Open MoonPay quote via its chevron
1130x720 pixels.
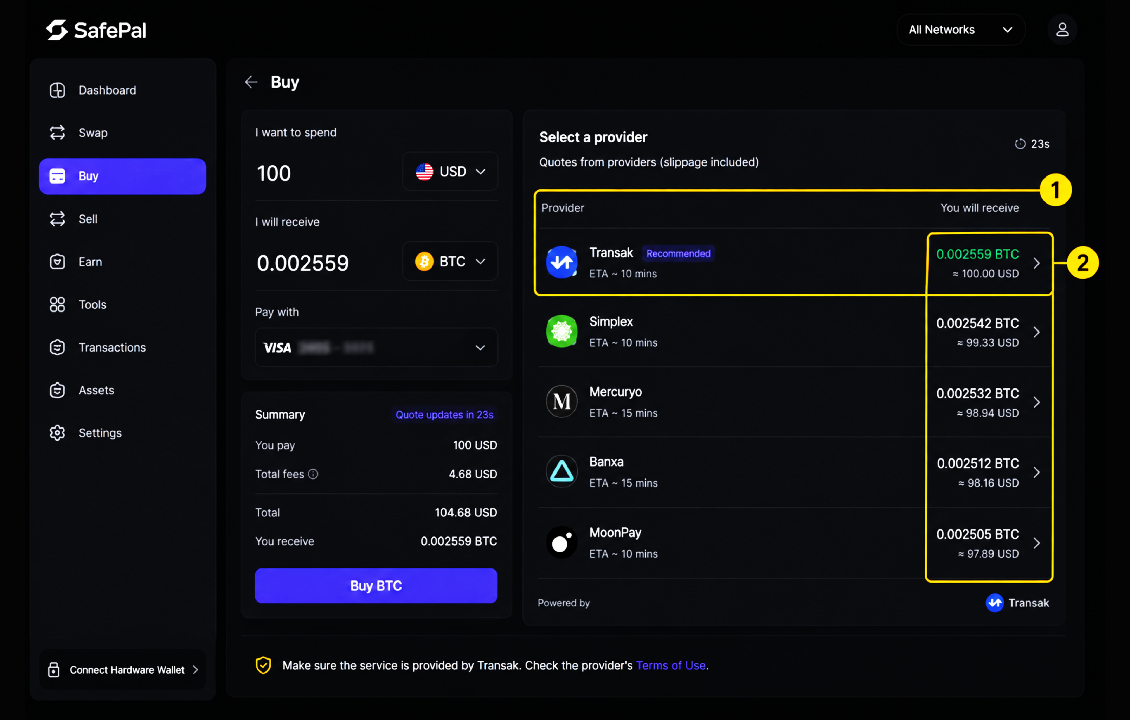point(1037,543)
